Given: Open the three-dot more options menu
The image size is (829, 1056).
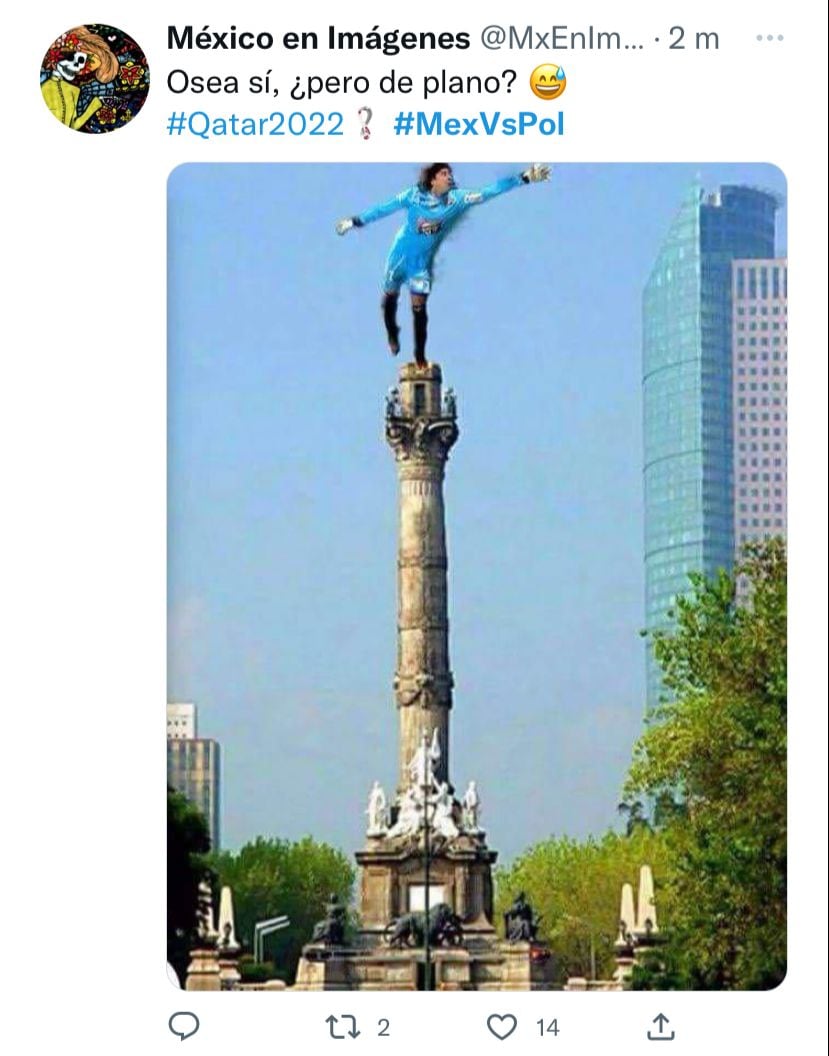Looking at the screenshot, I should 770,38.
